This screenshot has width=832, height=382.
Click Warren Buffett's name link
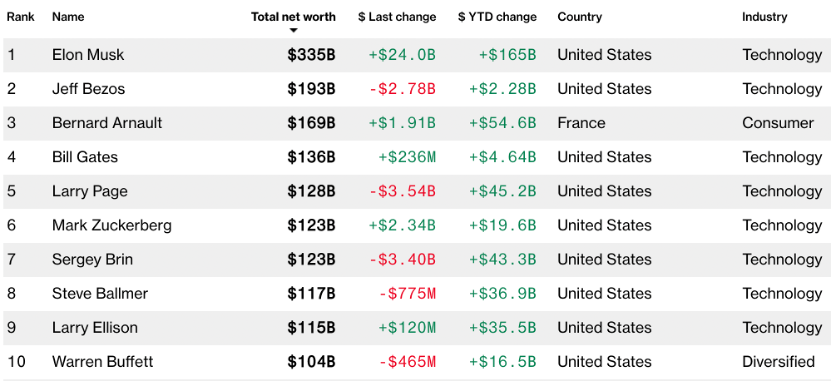(x=102, y=361)
